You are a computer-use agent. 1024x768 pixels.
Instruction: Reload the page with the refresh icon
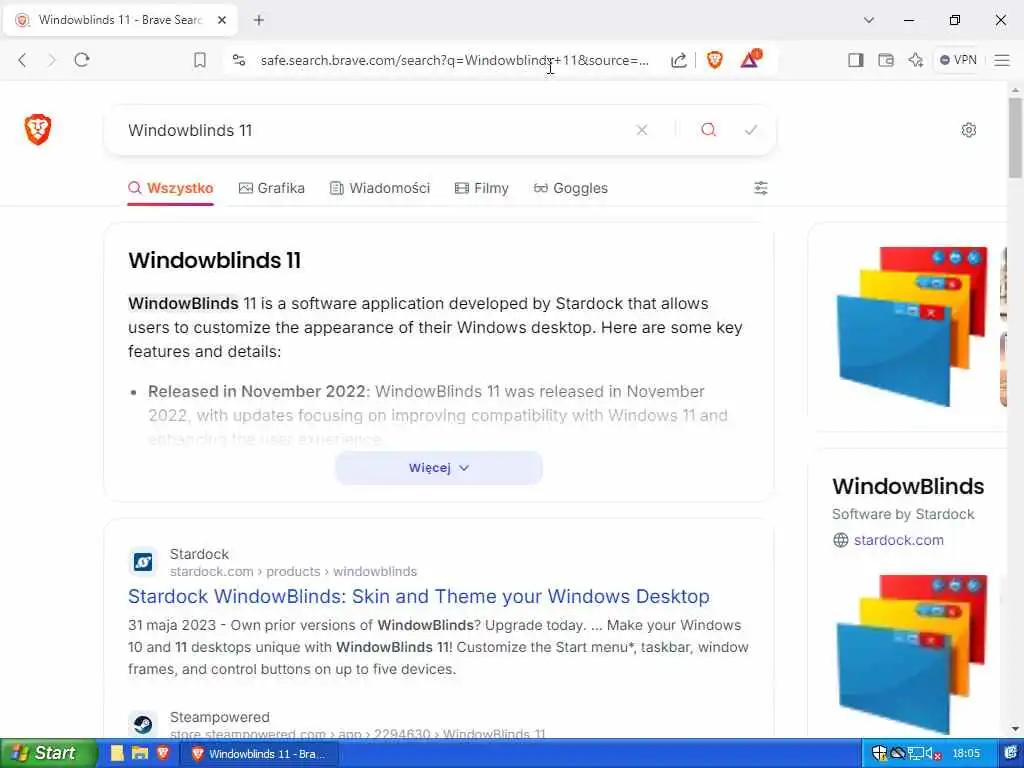pos(82,60)
